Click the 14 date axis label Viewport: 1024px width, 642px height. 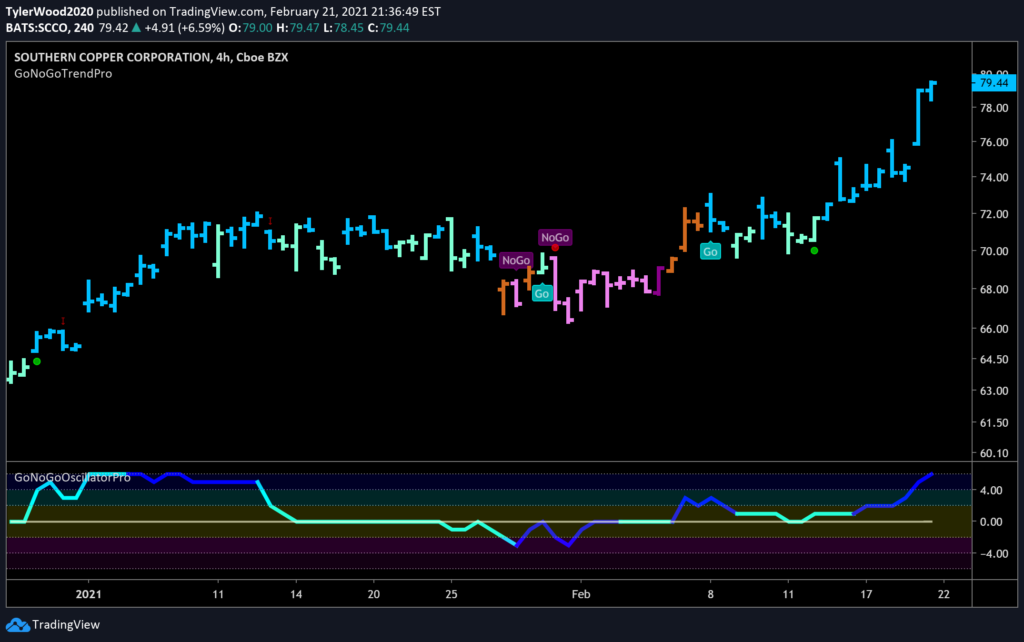pyautogui.click(x=296, y=594)
